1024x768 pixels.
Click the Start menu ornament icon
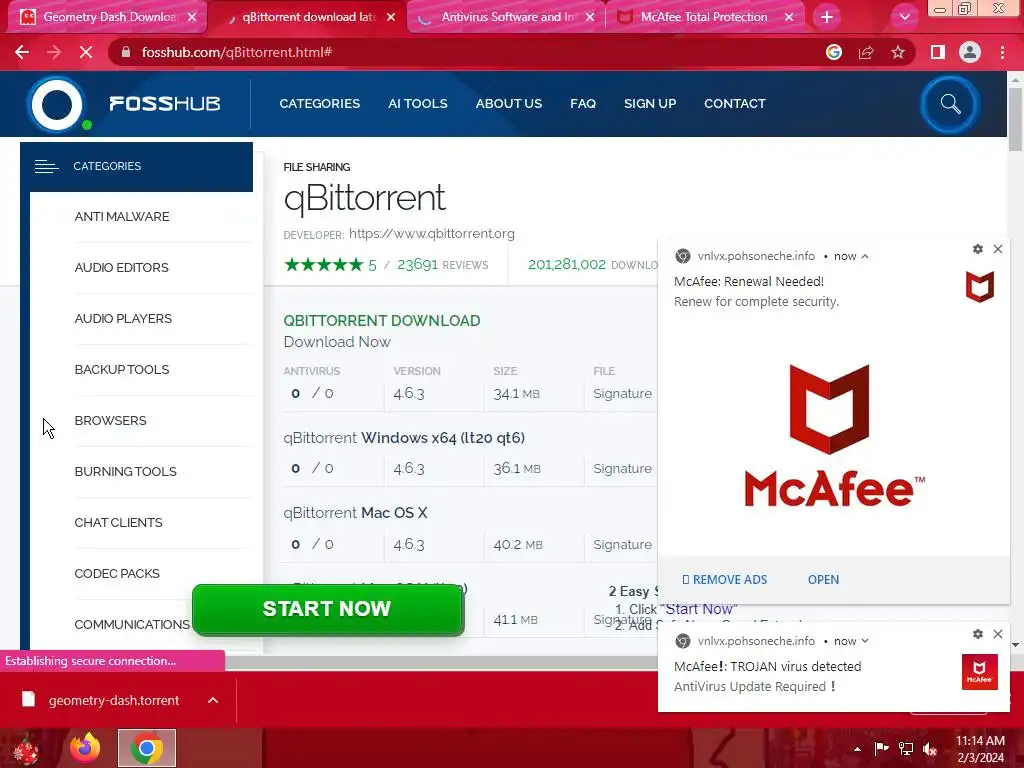(27, 749)
